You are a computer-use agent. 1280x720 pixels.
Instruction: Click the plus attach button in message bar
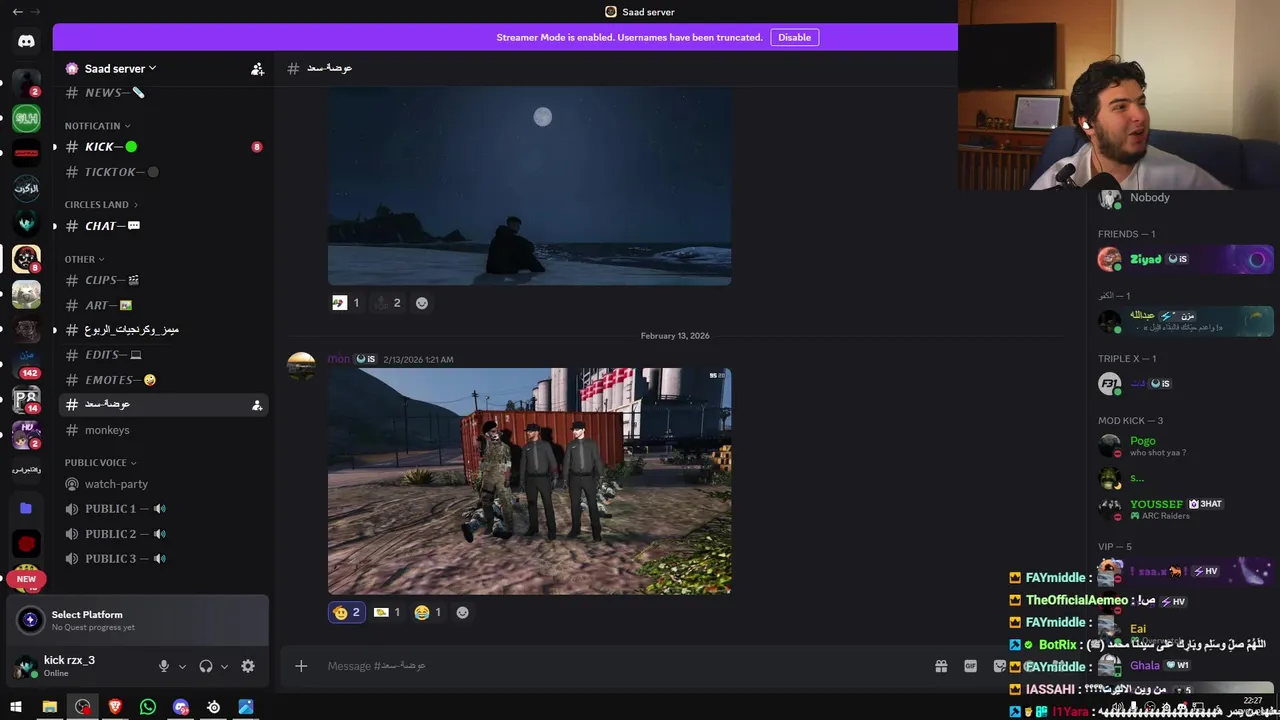pyautogui.click(x=301, y=666)
